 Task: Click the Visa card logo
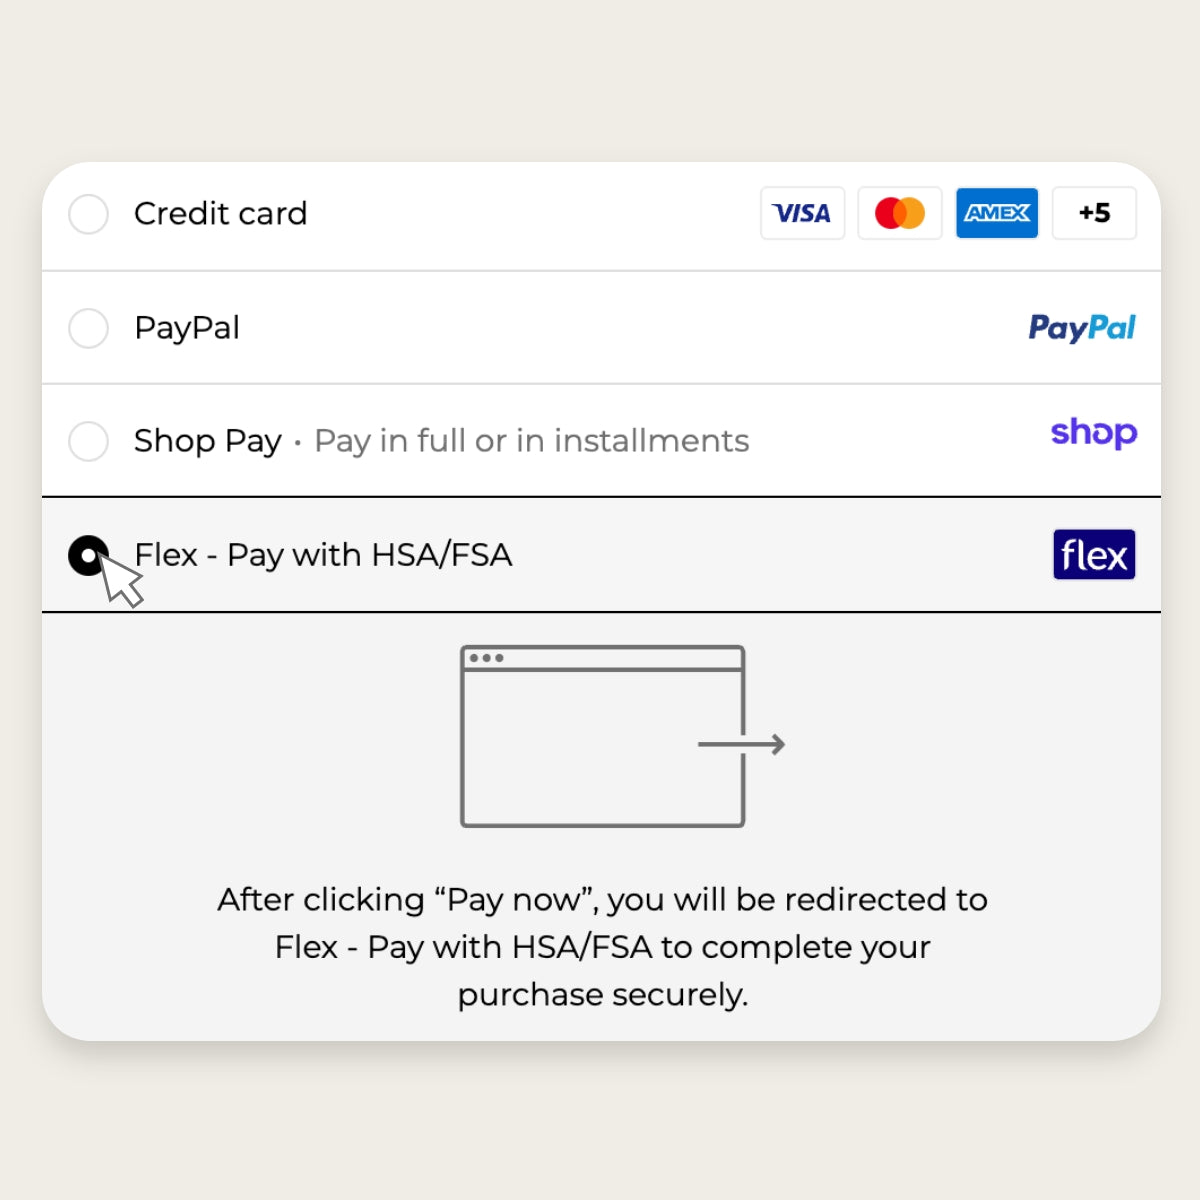[x=802, y=213]
